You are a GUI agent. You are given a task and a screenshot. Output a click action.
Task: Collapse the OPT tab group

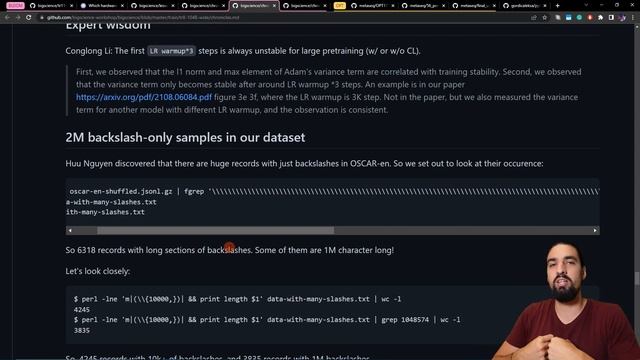coord(340,6)
